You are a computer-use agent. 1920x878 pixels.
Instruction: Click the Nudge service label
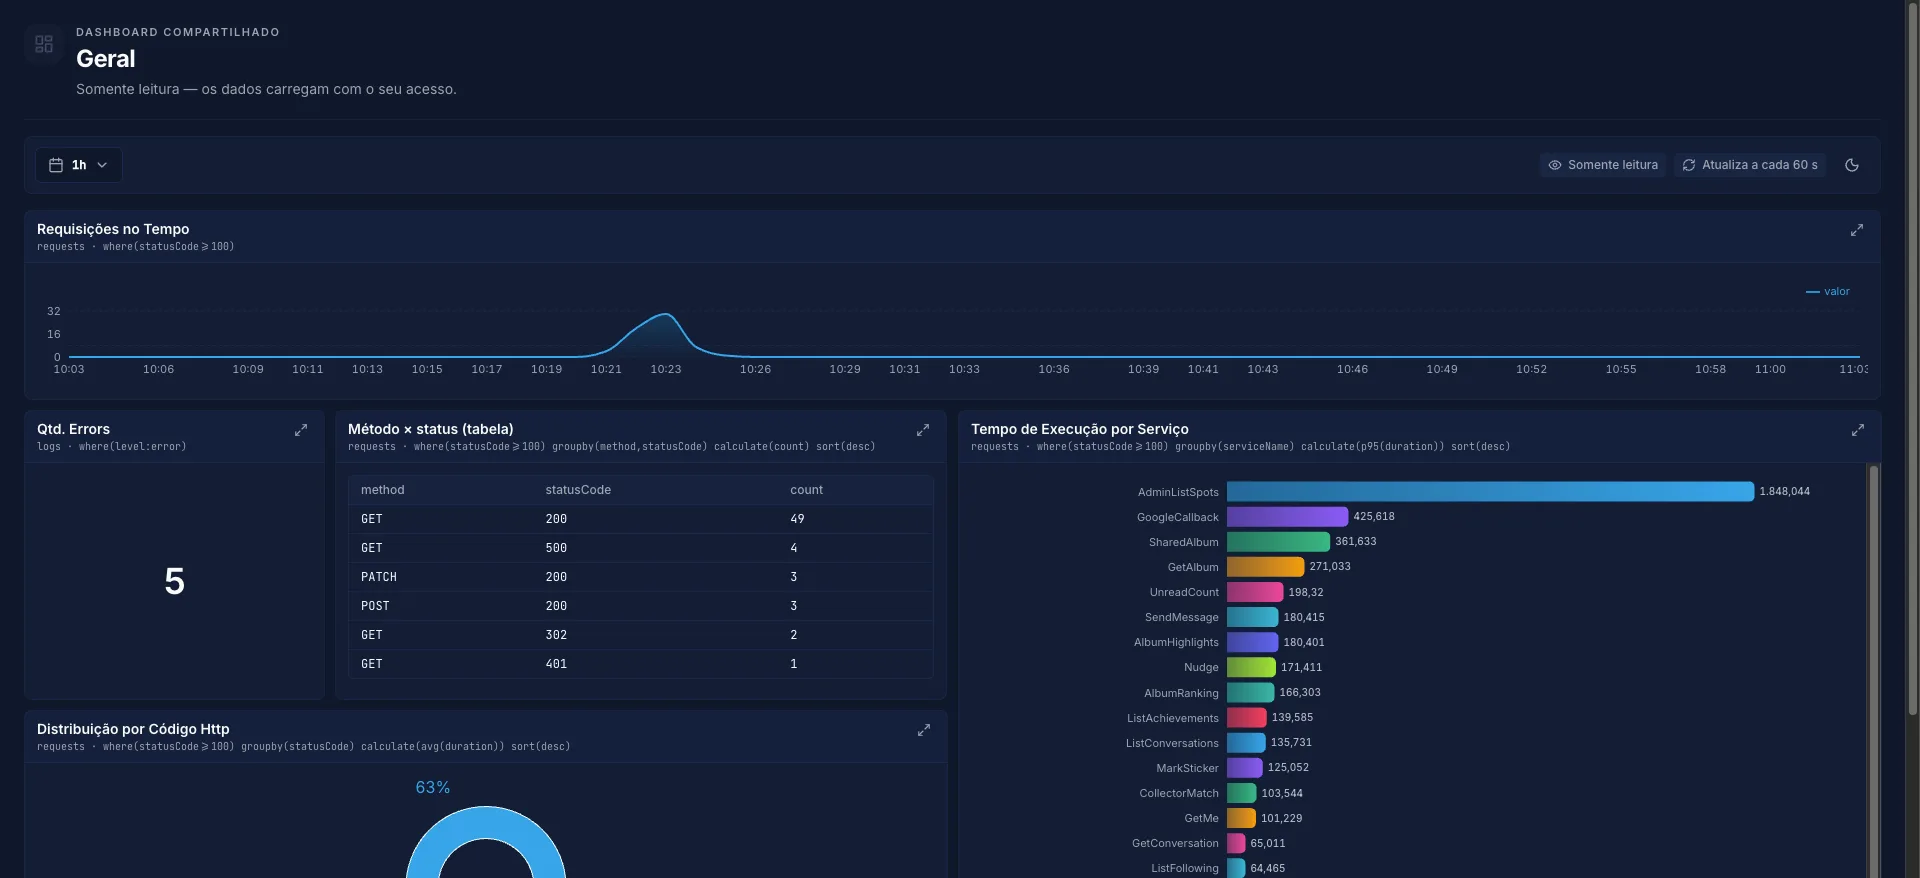coord(1201,667)
